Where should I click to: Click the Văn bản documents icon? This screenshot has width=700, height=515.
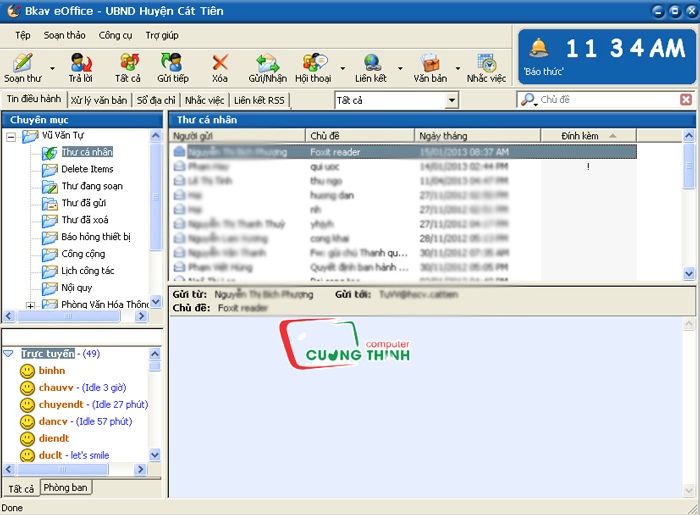coord(430,63)
